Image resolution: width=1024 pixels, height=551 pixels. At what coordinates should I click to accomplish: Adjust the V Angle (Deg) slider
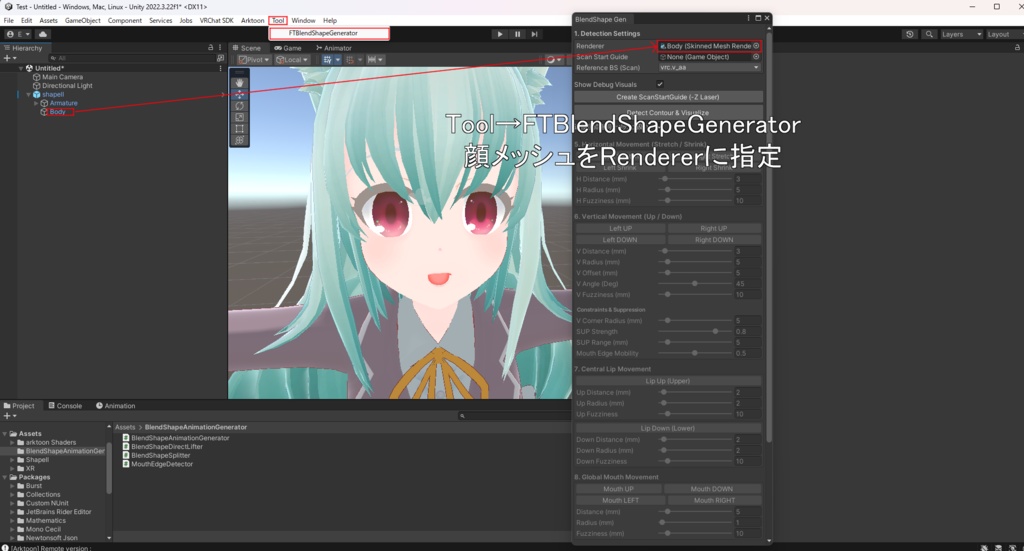[695, 283]
